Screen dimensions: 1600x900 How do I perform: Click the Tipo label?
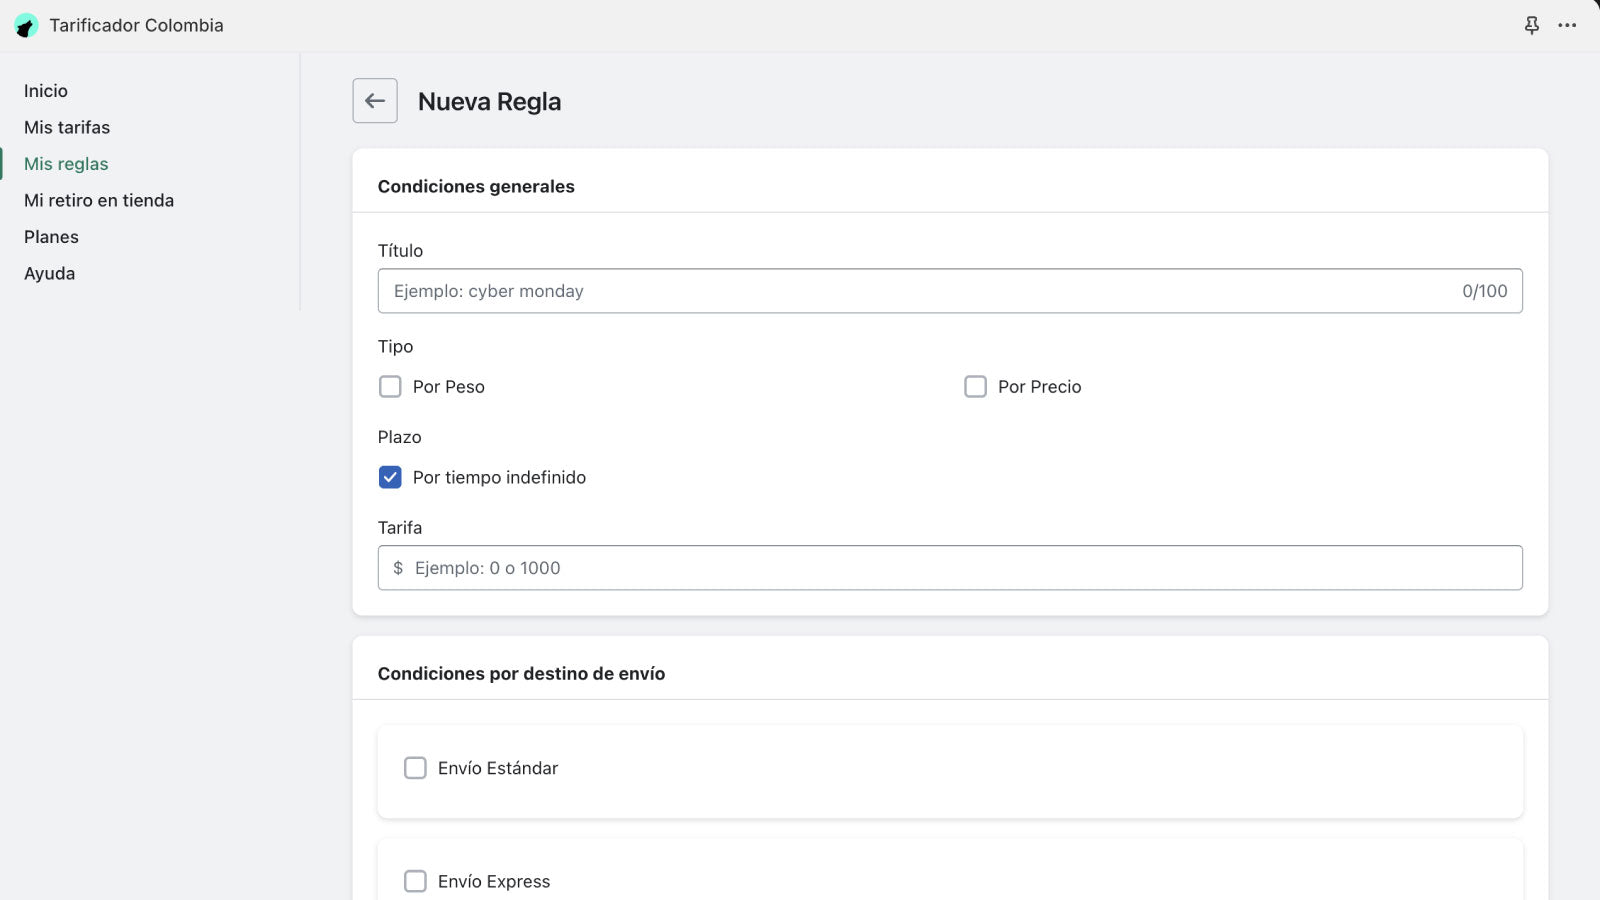tap(395, 347)
